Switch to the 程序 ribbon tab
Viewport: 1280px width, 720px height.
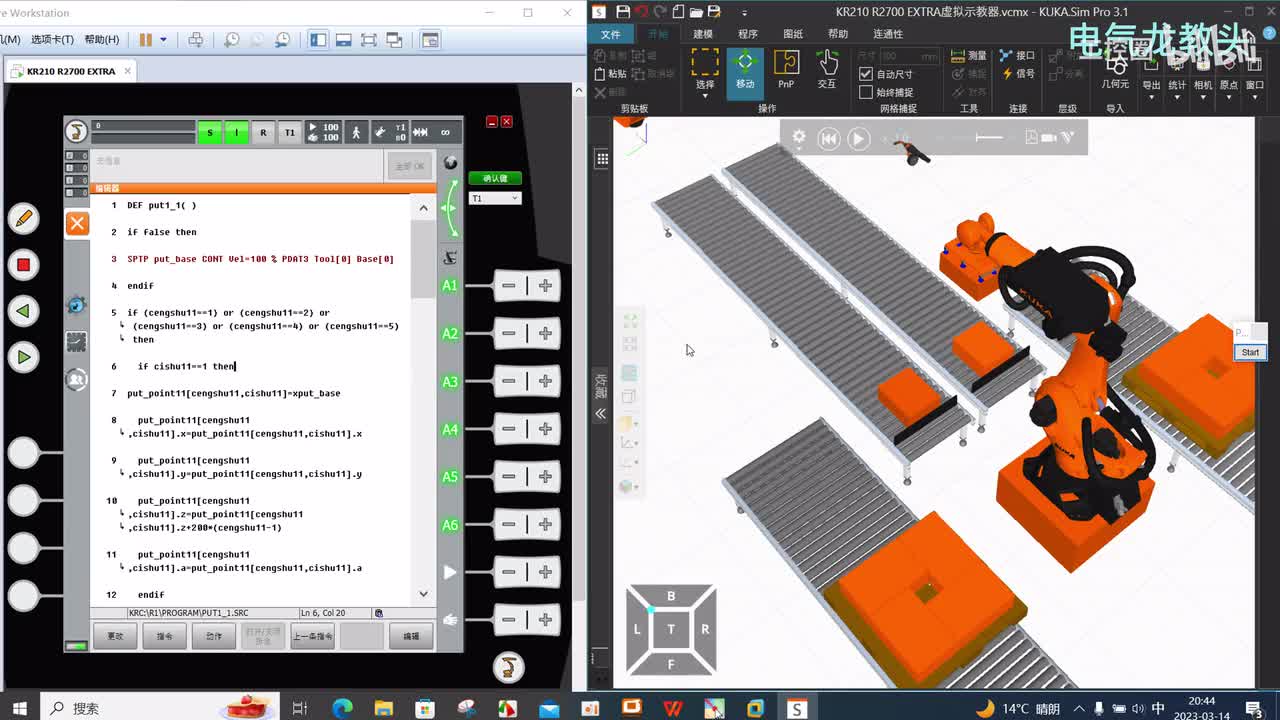coord(748,34)
